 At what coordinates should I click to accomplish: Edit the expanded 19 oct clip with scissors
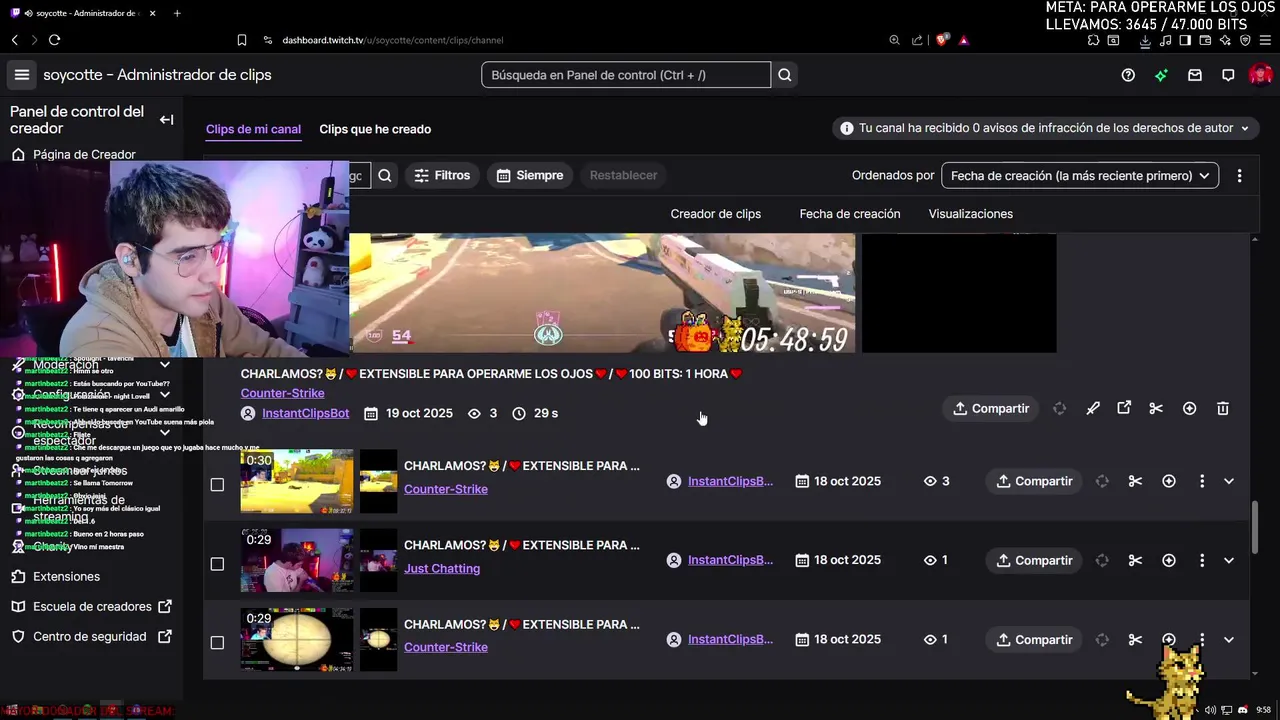tap(1156, 408)
